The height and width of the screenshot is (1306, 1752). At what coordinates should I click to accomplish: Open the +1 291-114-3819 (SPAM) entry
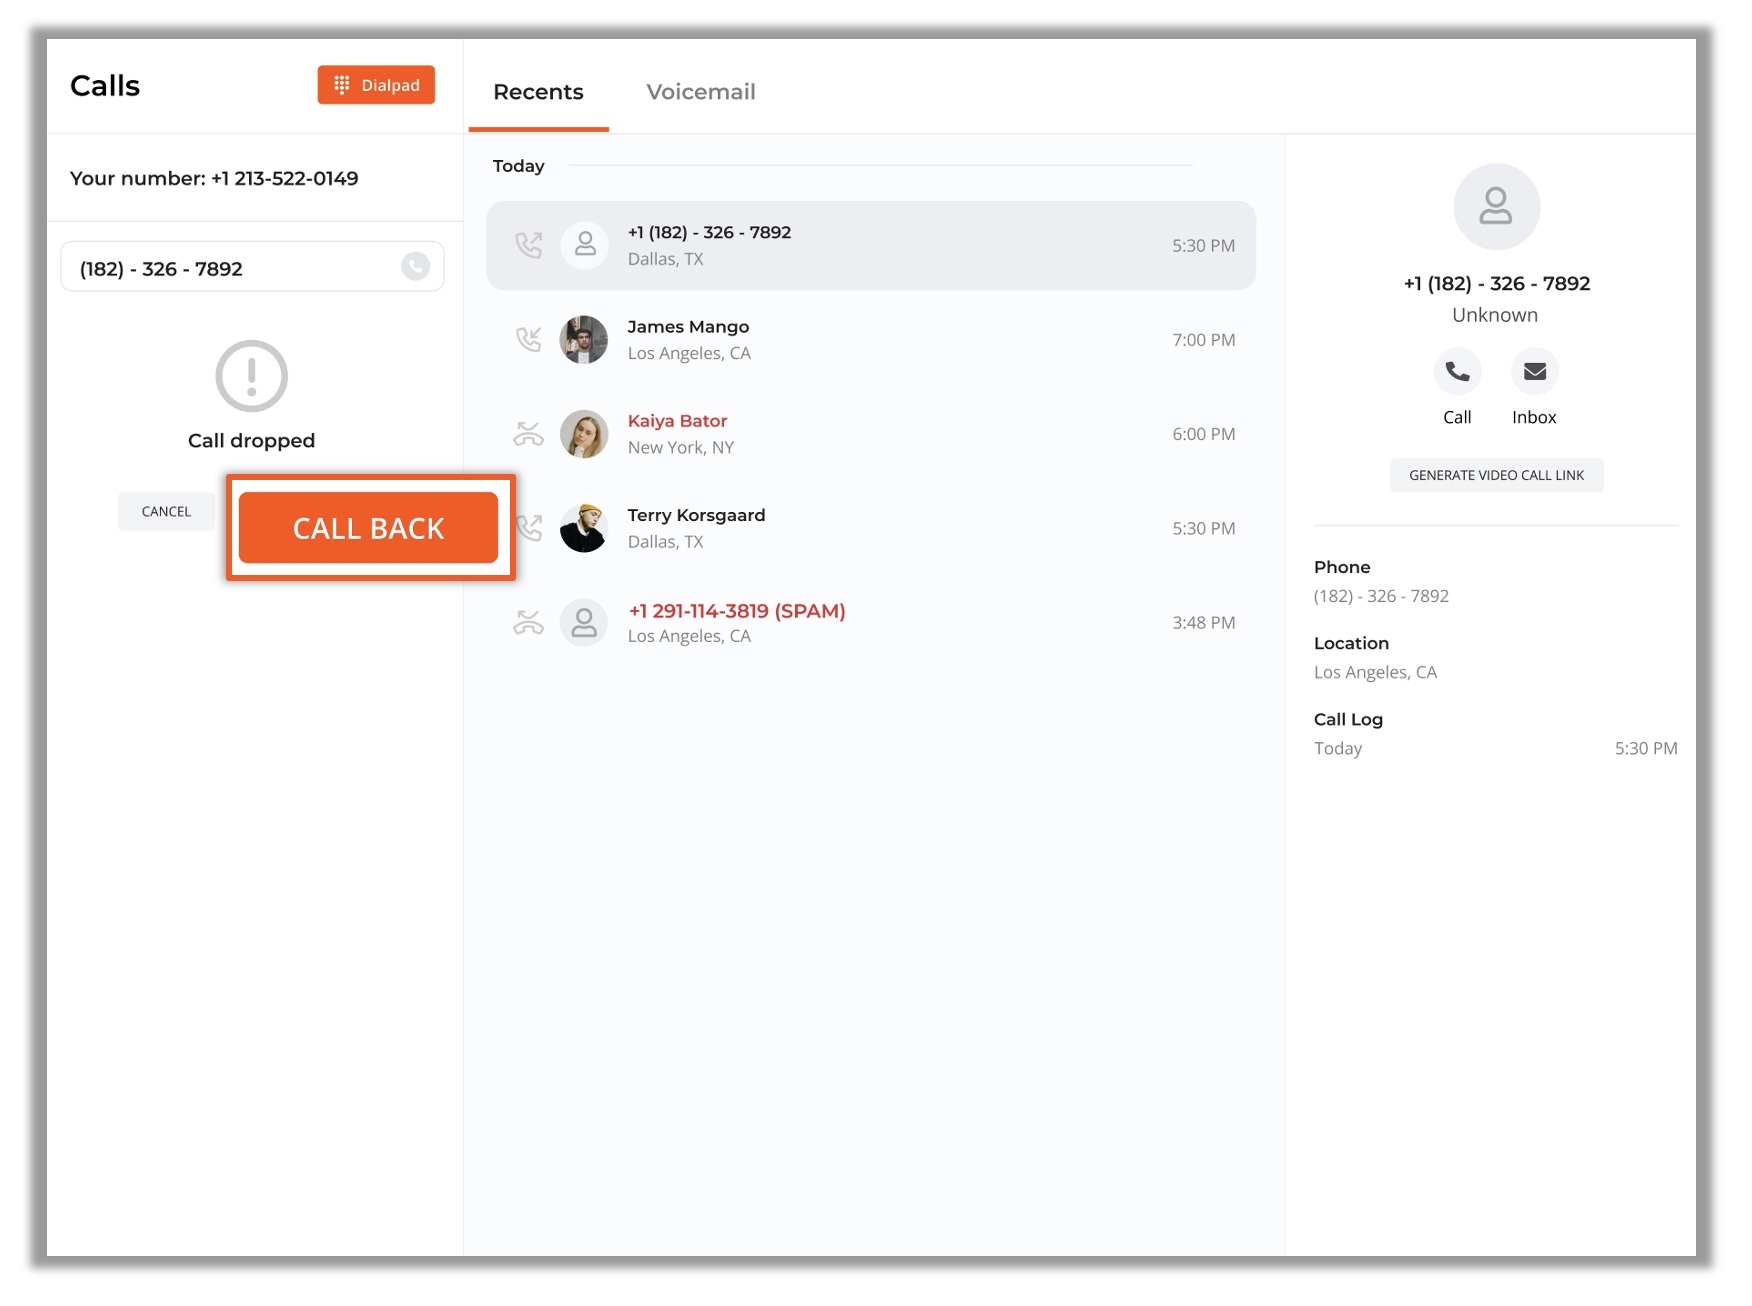click(871, 622)
